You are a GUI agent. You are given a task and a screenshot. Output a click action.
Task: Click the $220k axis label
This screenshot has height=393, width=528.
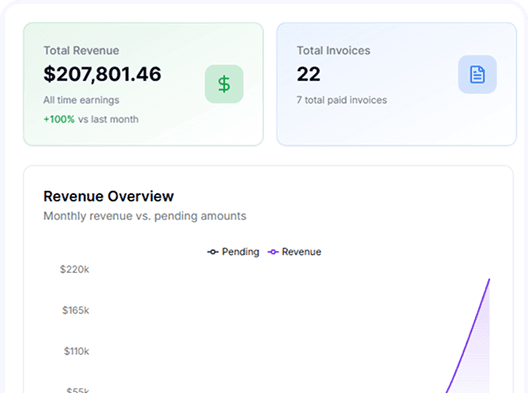(x=74, y=269)
